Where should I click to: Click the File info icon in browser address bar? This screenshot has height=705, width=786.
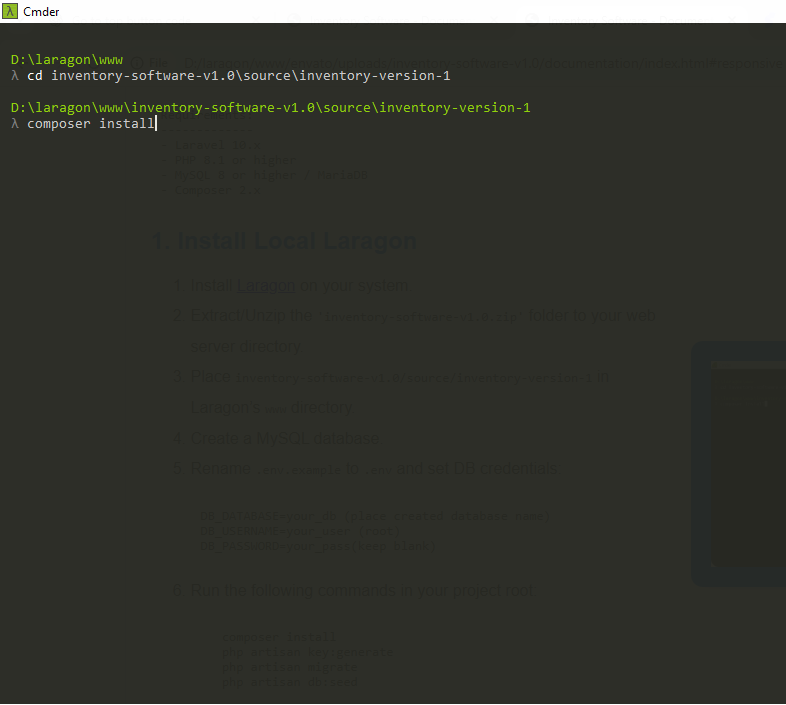pos(137,63)
